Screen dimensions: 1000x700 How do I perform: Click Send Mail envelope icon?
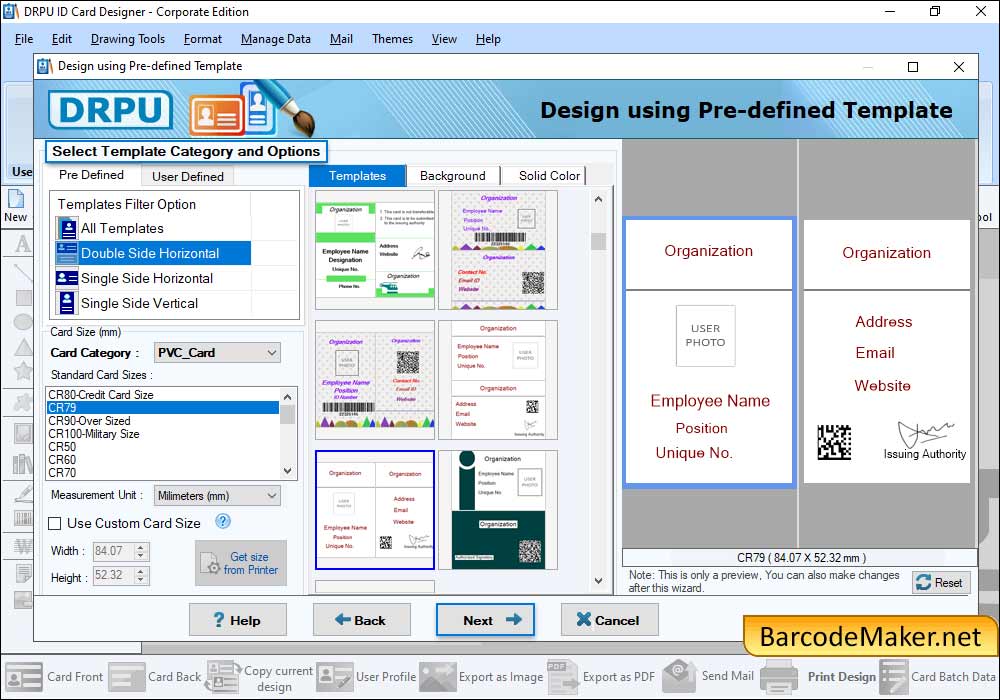point(680,676)
